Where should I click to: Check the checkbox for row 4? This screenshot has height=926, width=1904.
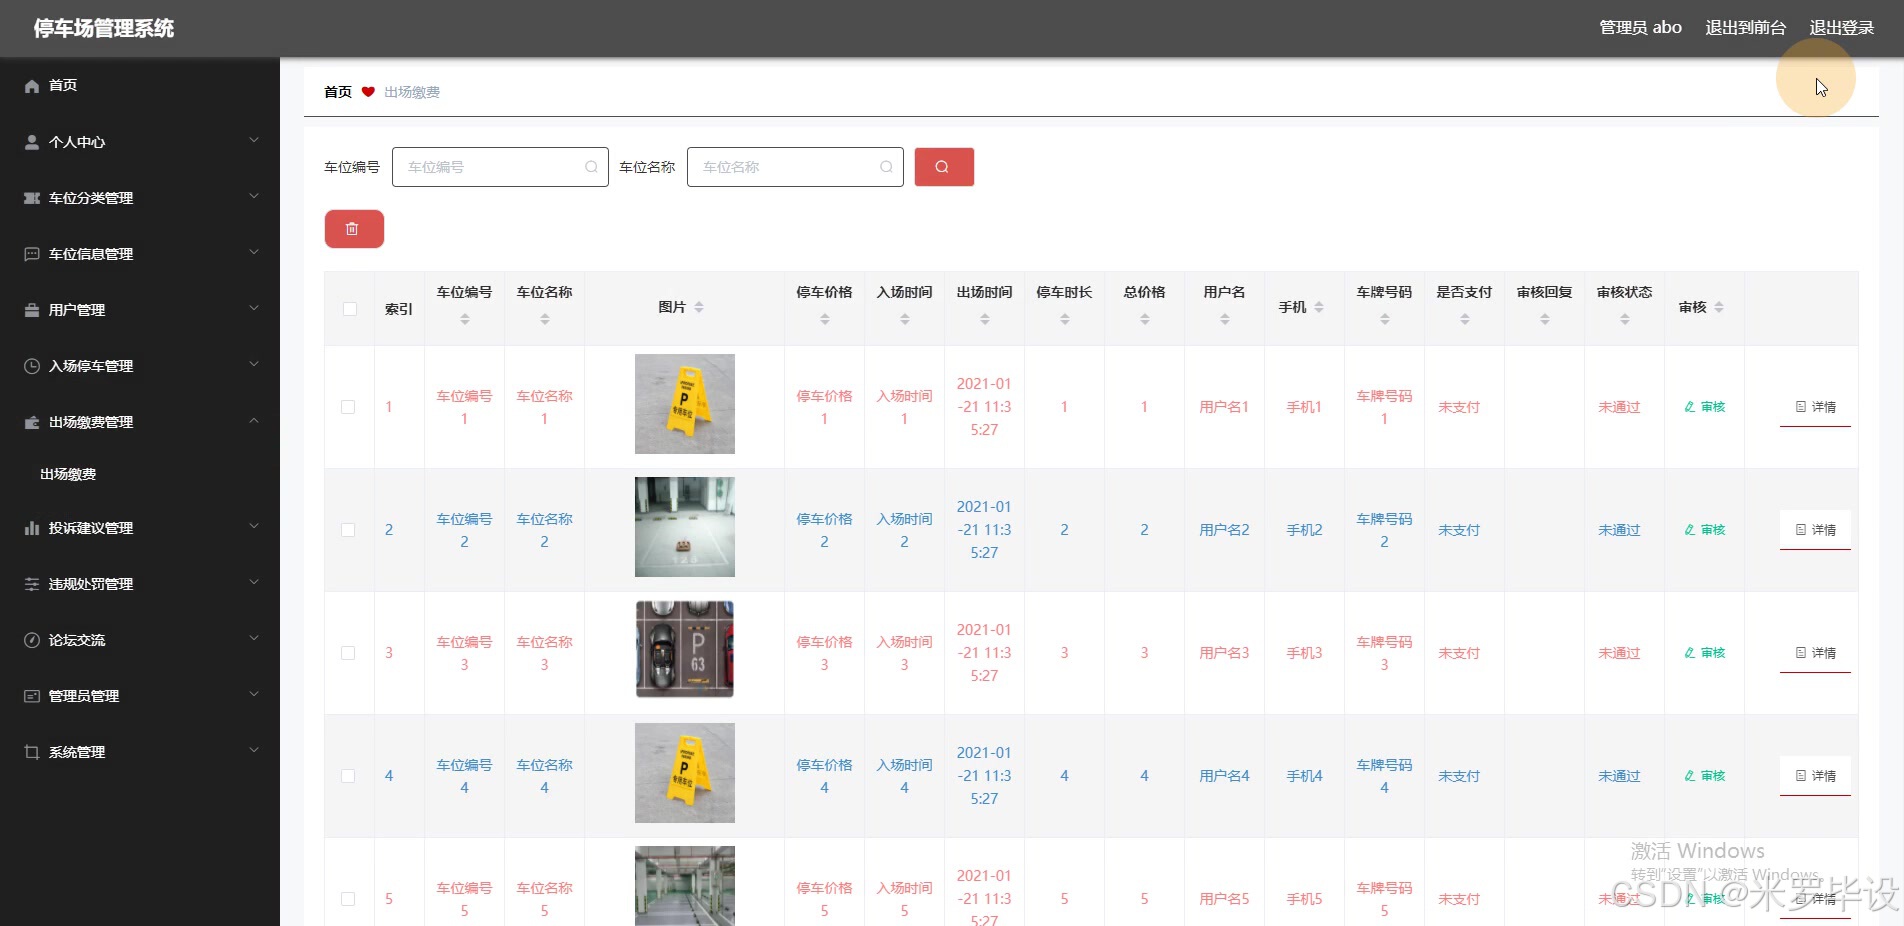tap(348, 776)
